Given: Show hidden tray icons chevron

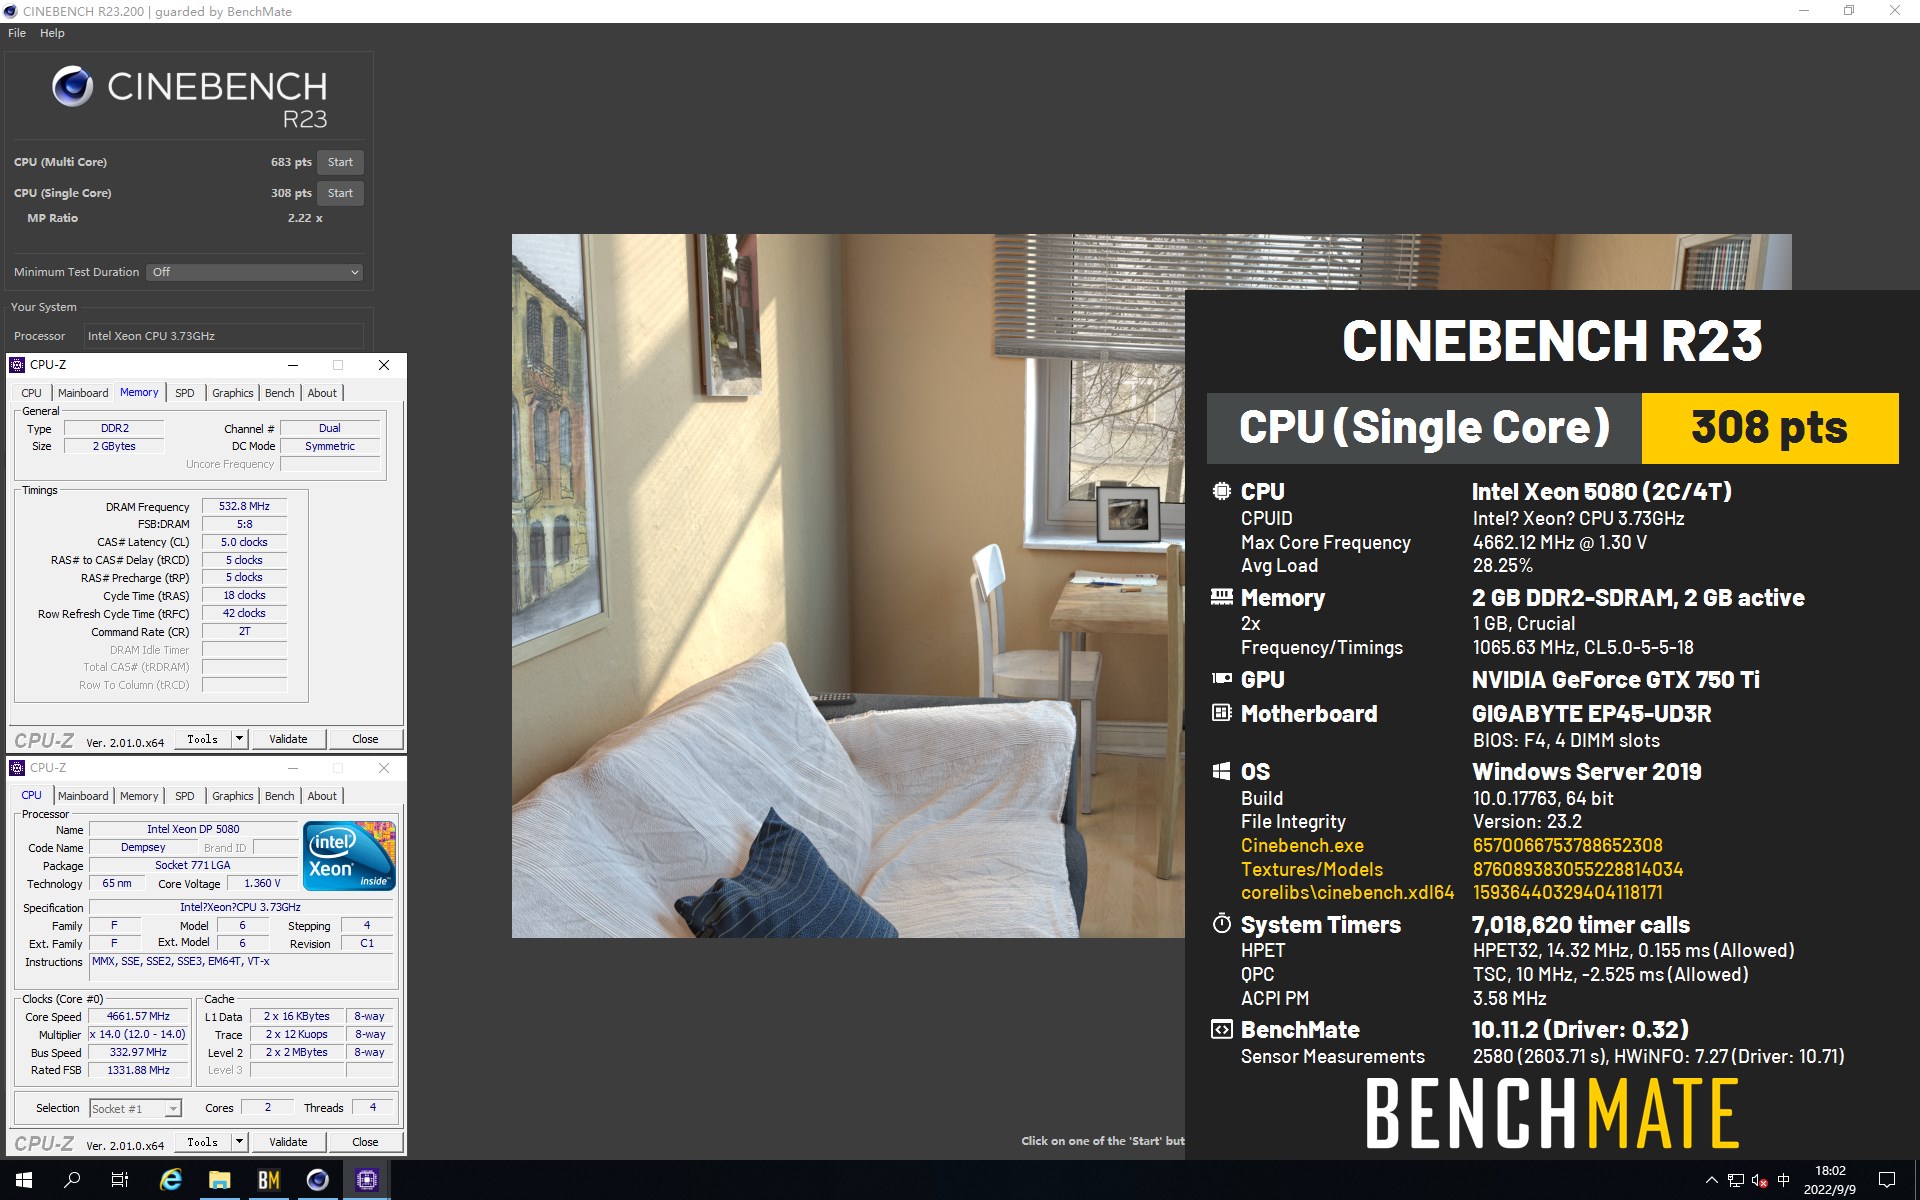Looking at the screenshot, I should tap(1711, 1181).
